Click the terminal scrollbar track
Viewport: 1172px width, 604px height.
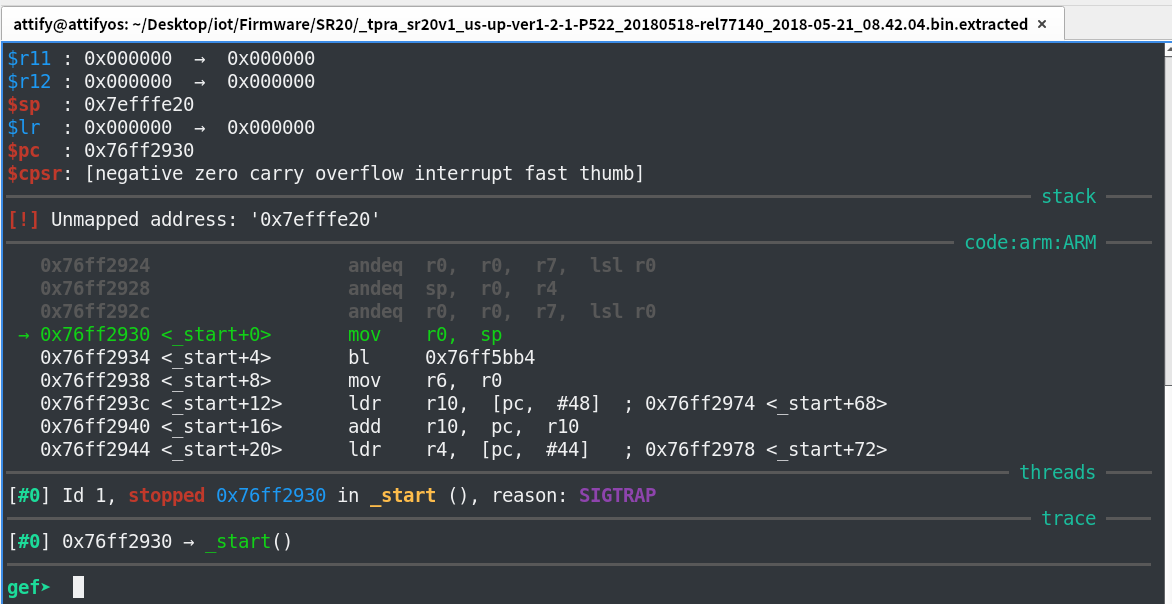click(1168, 329)
